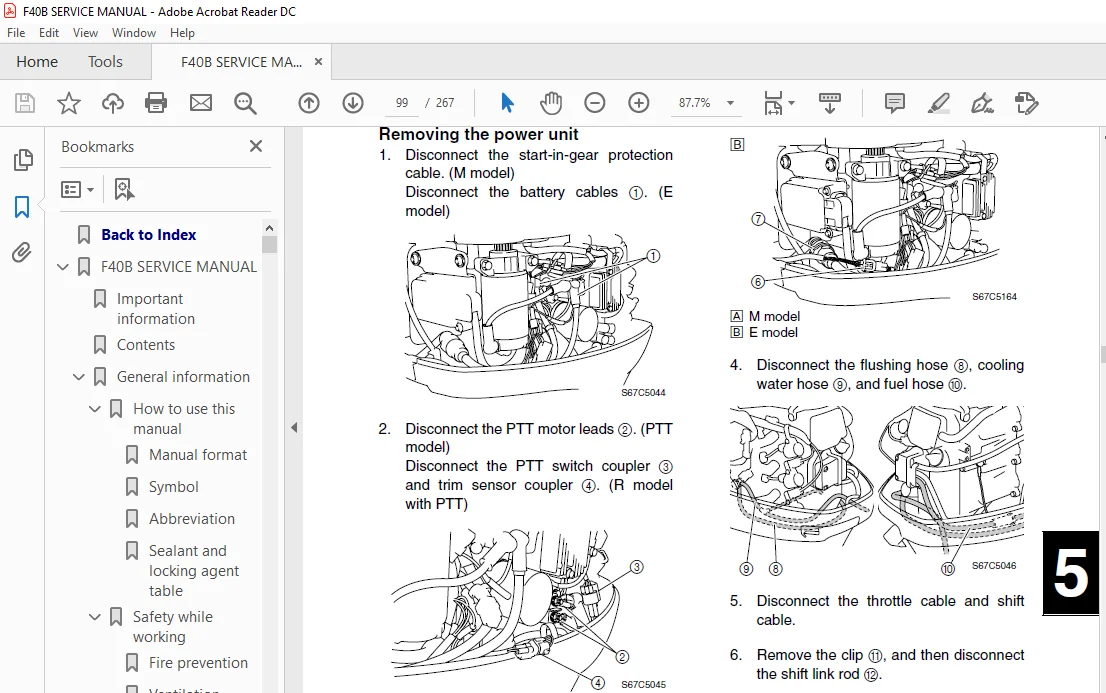Close the Bookmarks panel
The width and height of the screenshot is (1106, 693).
pos(256,146)
